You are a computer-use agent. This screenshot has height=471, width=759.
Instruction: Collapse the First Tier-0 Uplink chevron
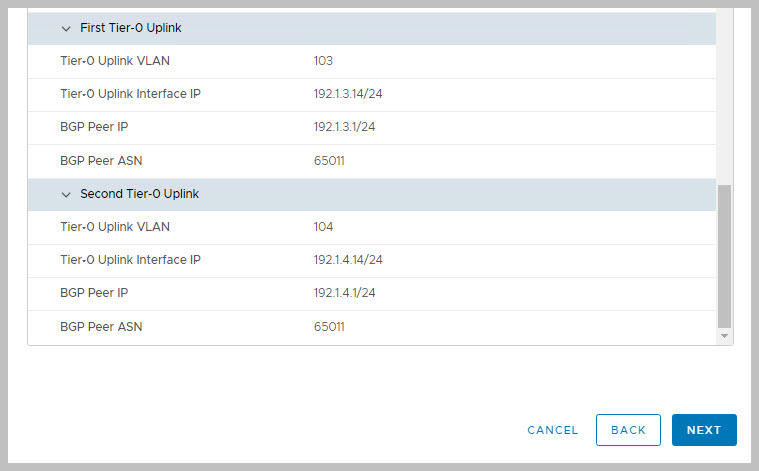tap(66, 29)
